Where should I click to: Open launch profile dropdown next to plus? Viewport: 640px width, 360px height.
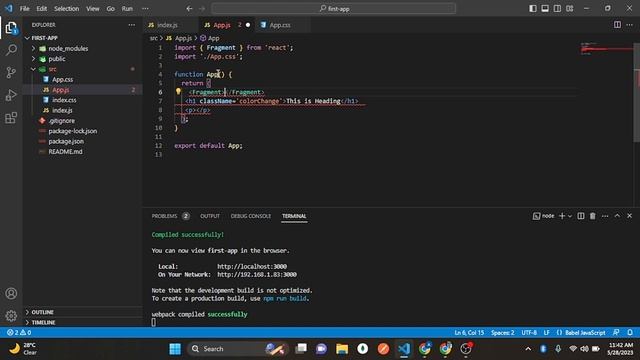pos(570,216)
